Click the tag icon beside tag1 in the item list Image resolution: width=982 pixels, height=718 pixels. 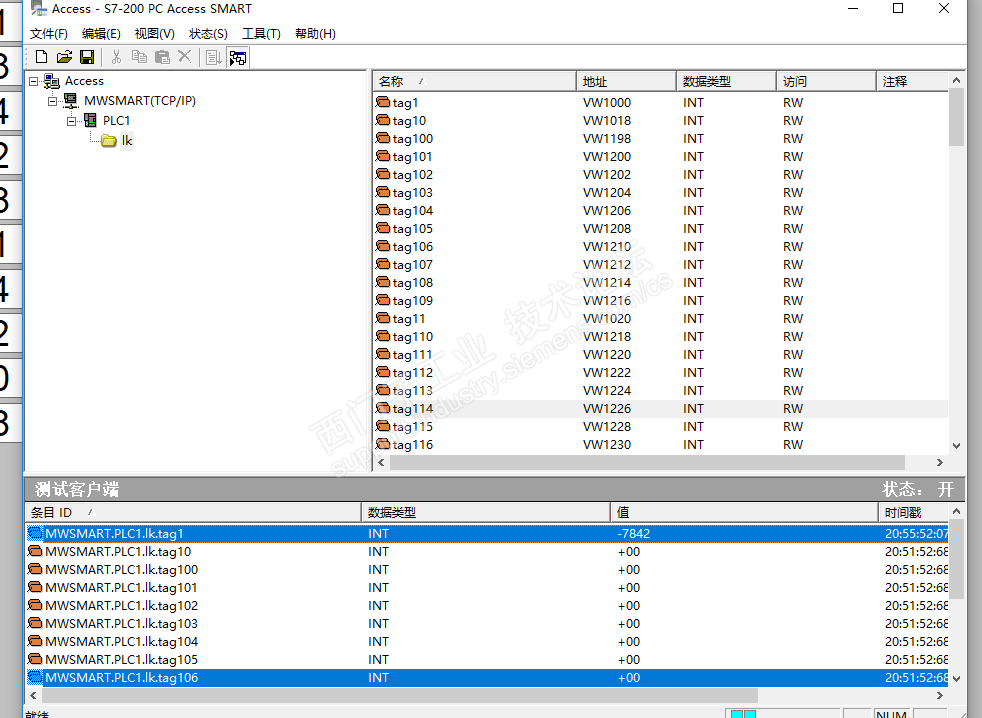point(383,102)
